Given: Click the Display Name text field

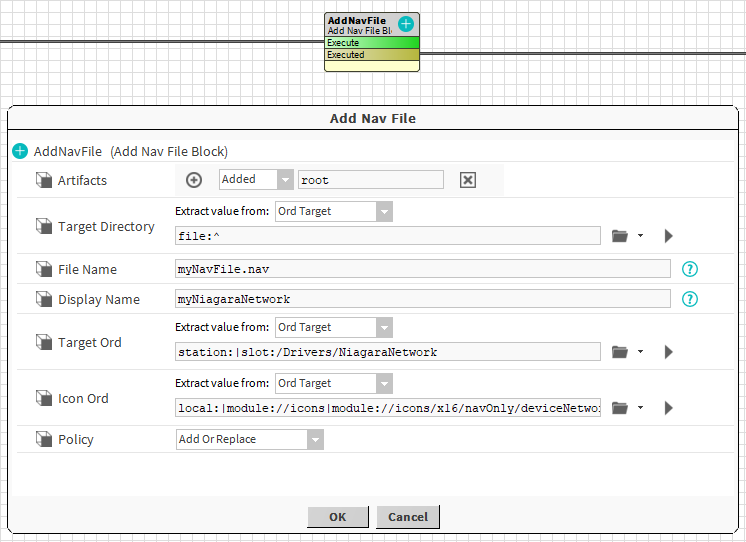Looking at the screenshot, I should point(422,299).
